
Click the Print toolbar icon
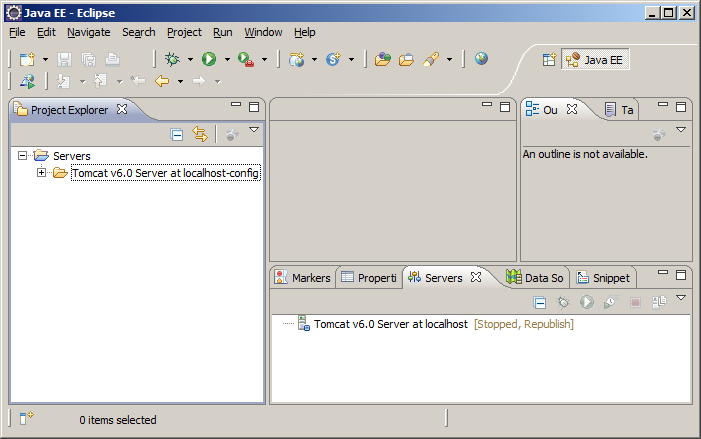(112, 59)
